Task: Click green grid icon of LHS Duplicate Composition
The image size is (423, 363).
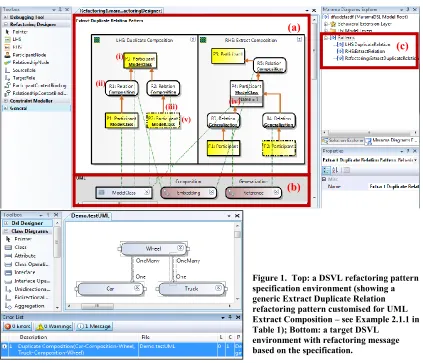Action: tap(97, 40)
